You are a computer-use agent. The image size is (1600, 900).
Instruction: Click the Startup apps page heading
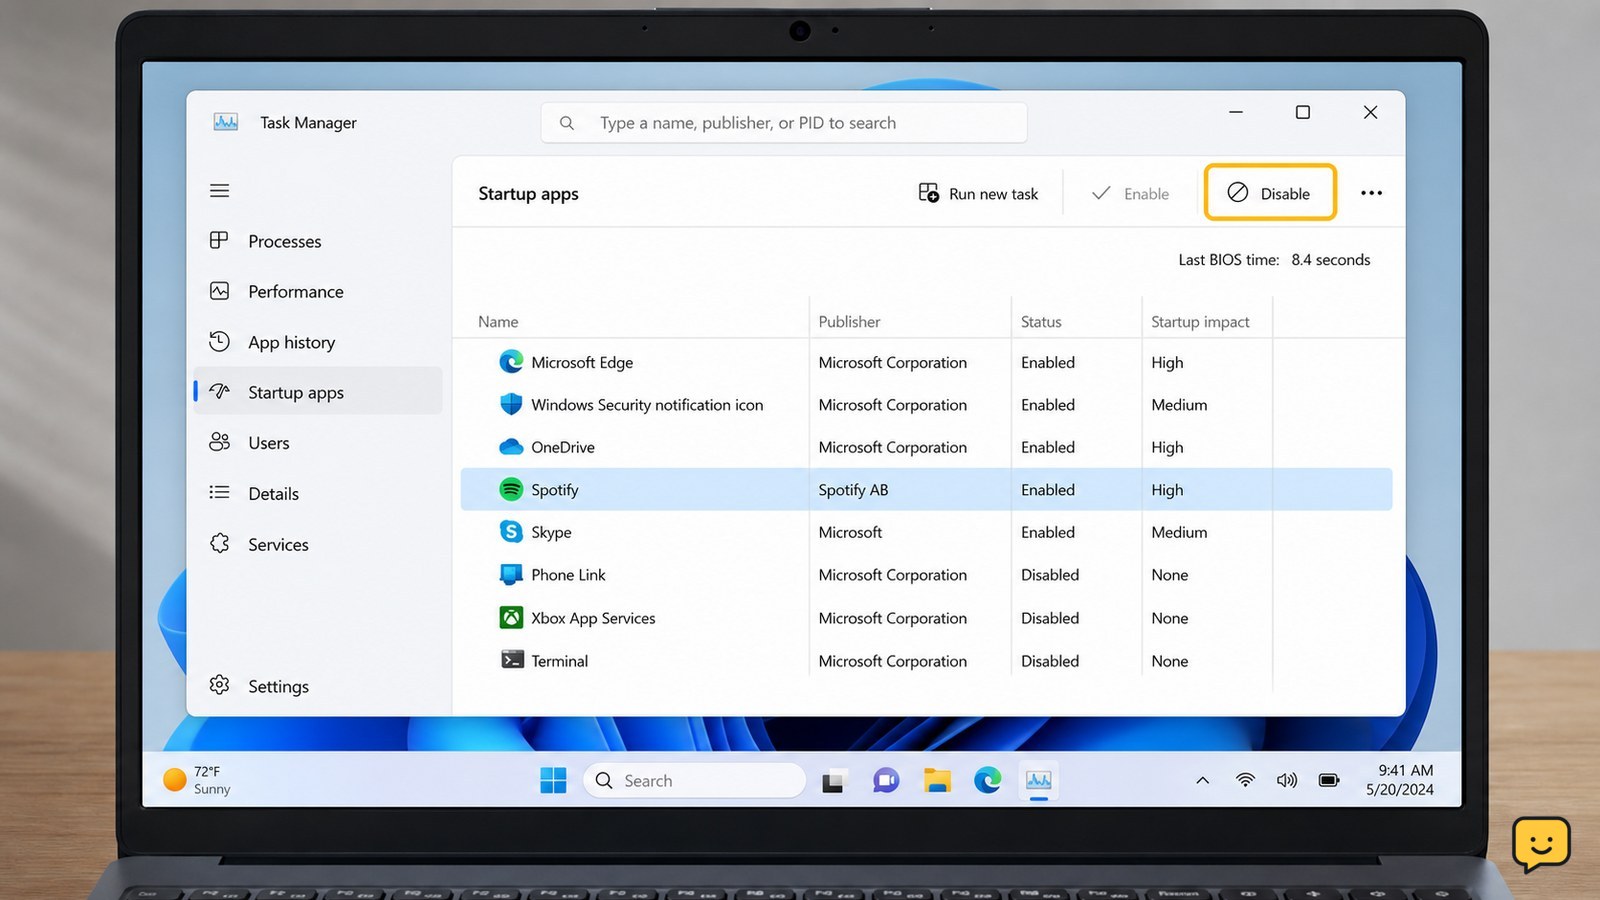tap(528, 194)
